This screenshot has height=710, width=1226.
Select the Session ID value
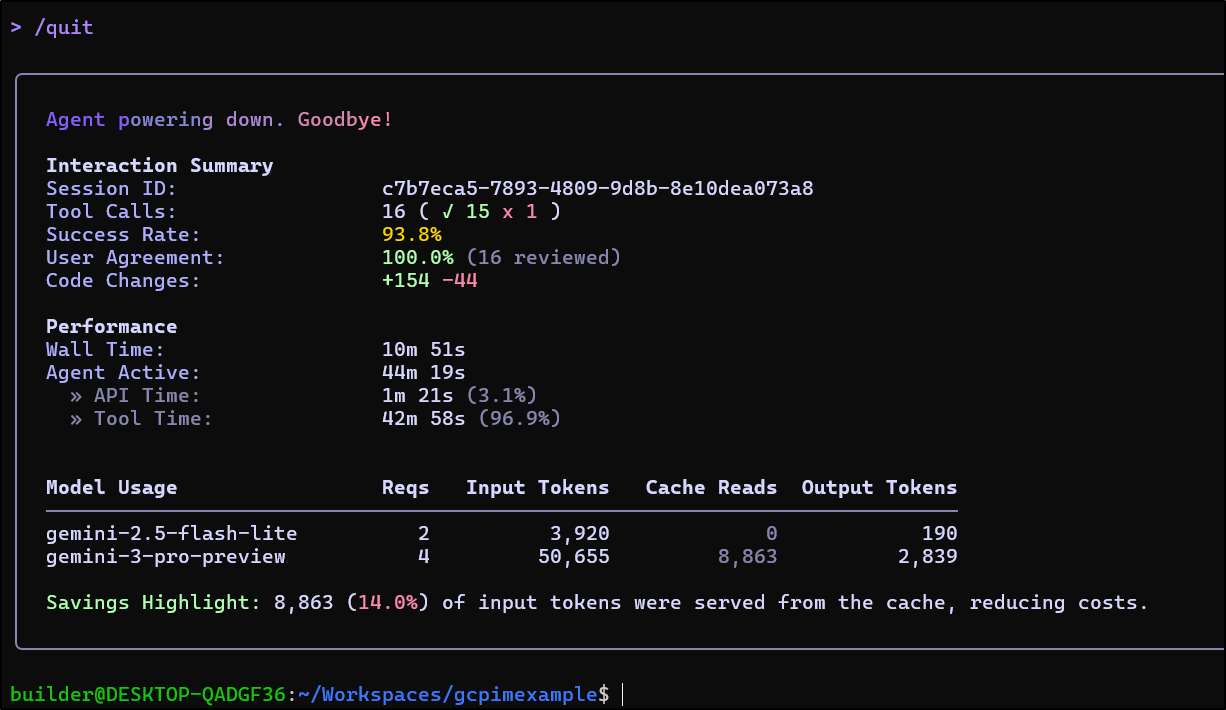(x=597, y=189)
